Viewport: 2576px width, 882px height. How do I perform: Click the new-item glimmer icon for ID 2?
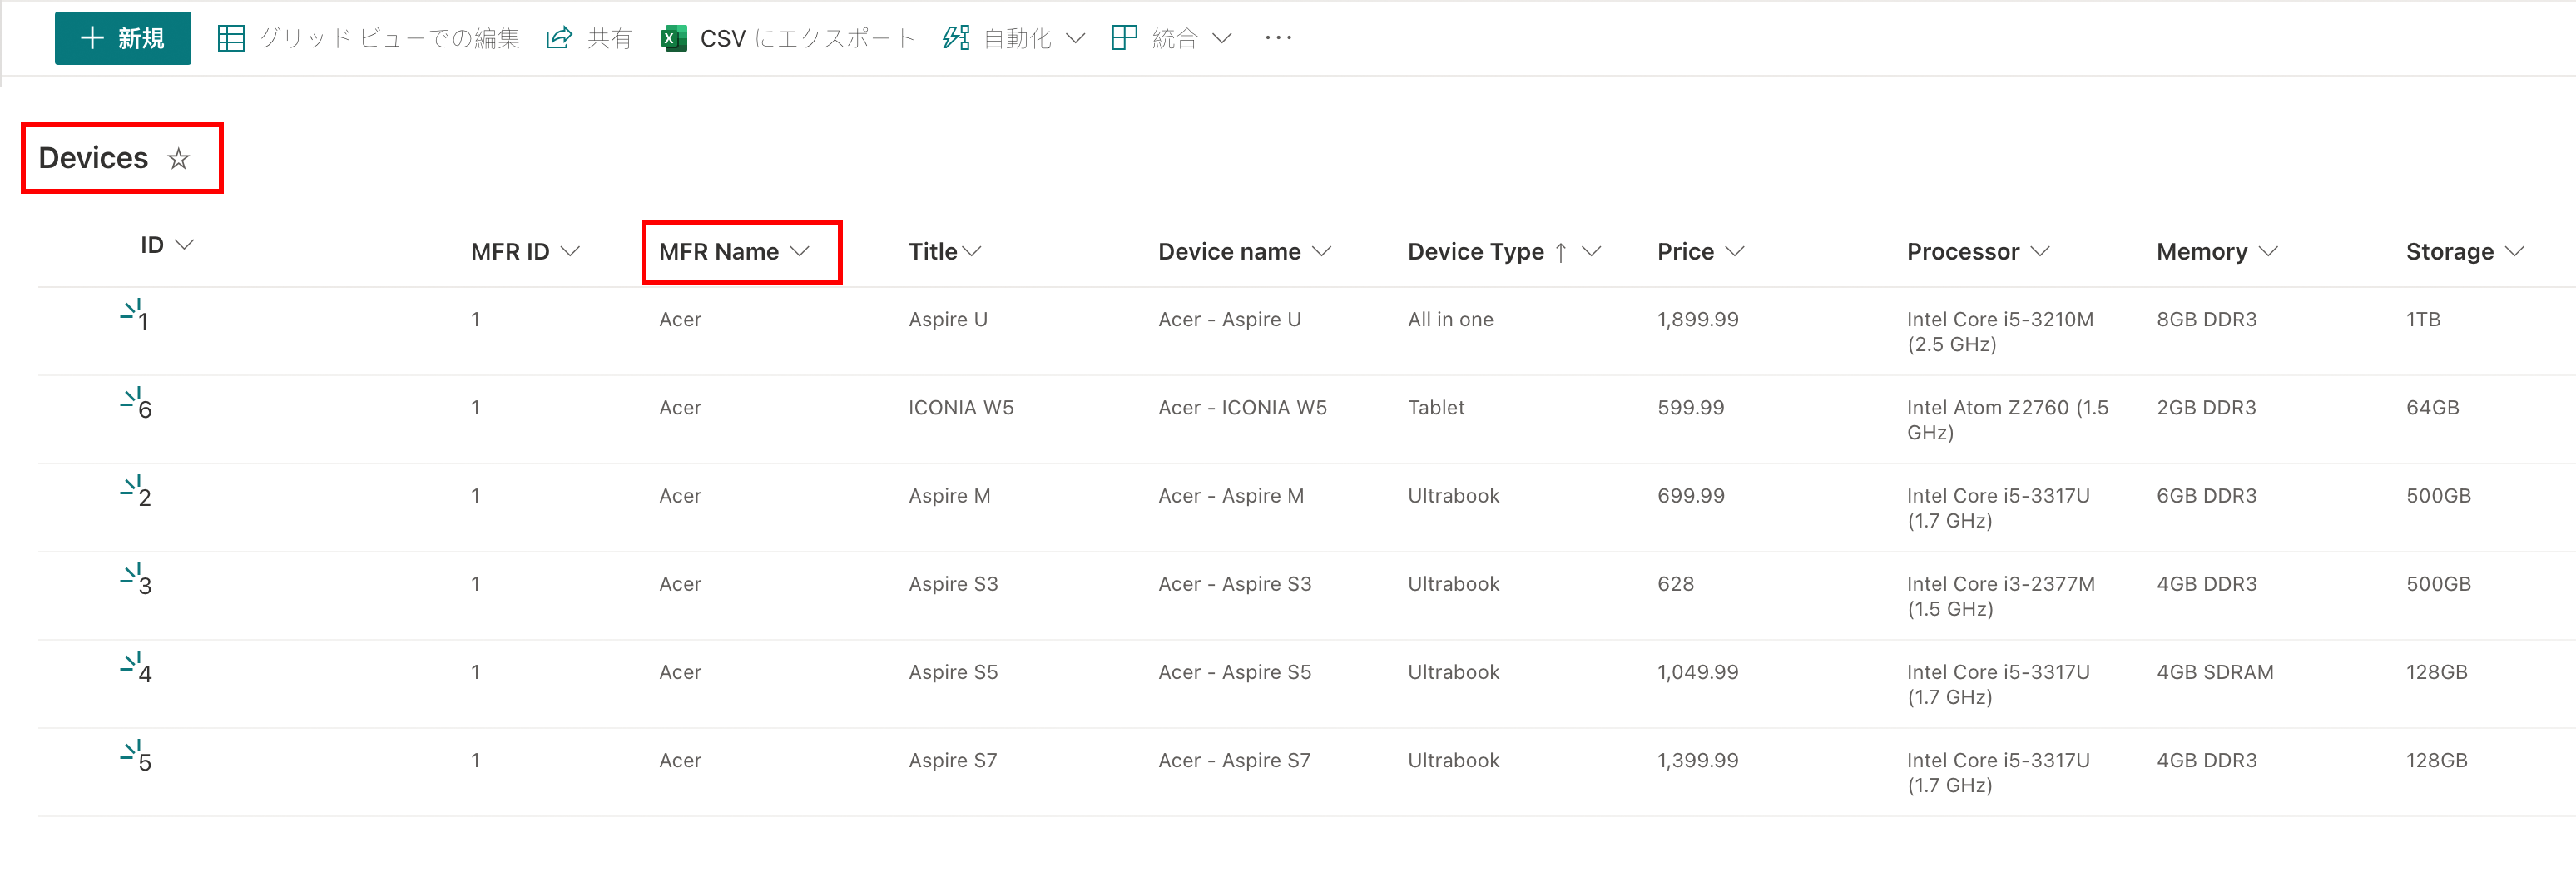[x=131, y=485]
